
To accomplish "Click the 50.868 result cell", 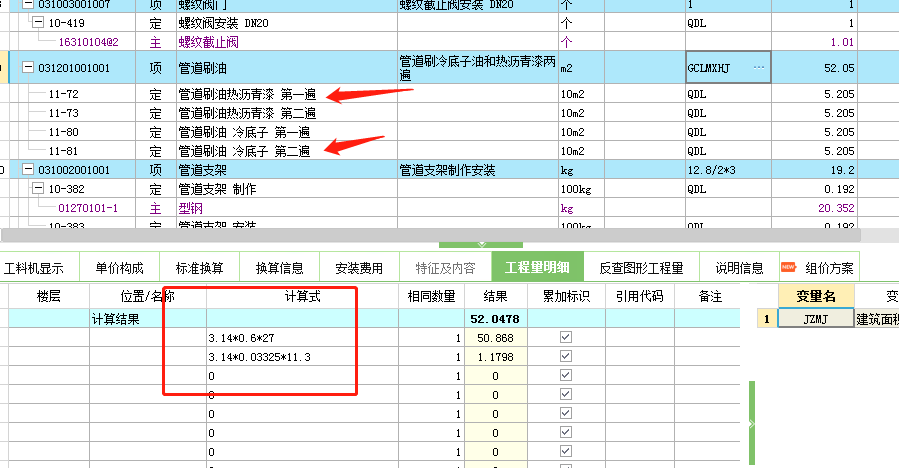I will click(x=495, y=338).
